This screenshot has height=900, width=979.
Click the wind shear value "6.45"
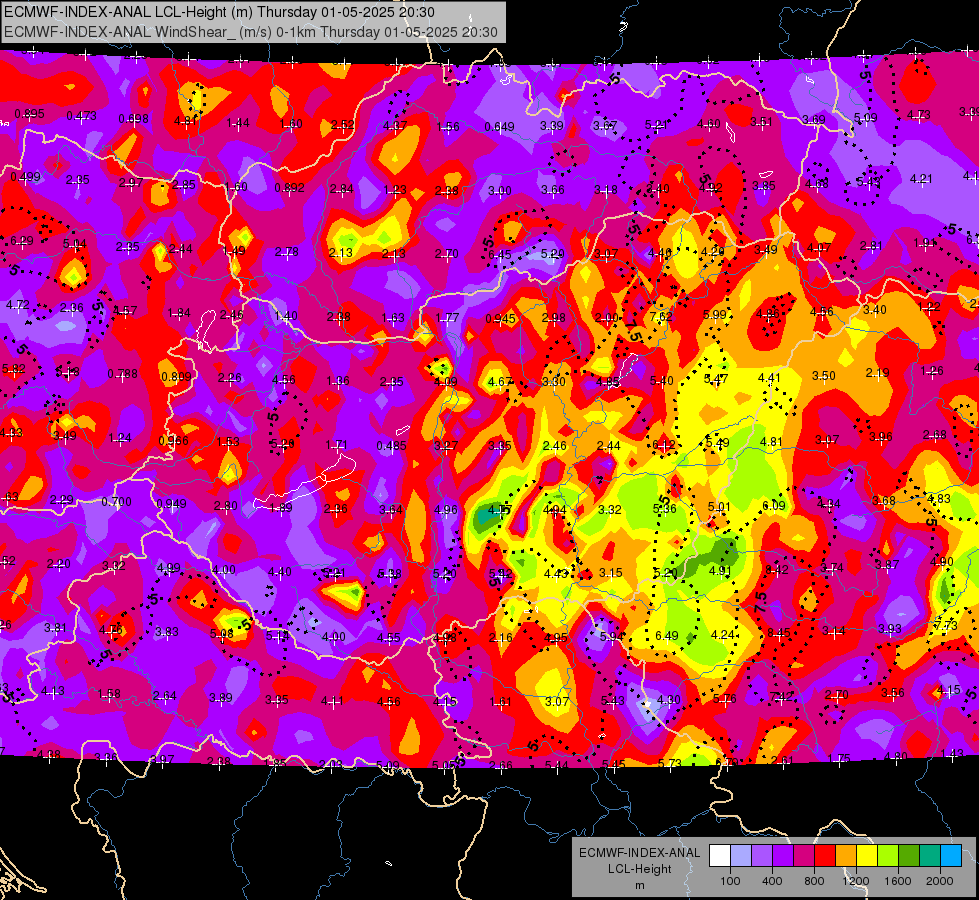pyautogui.click(x=499, y=255)
